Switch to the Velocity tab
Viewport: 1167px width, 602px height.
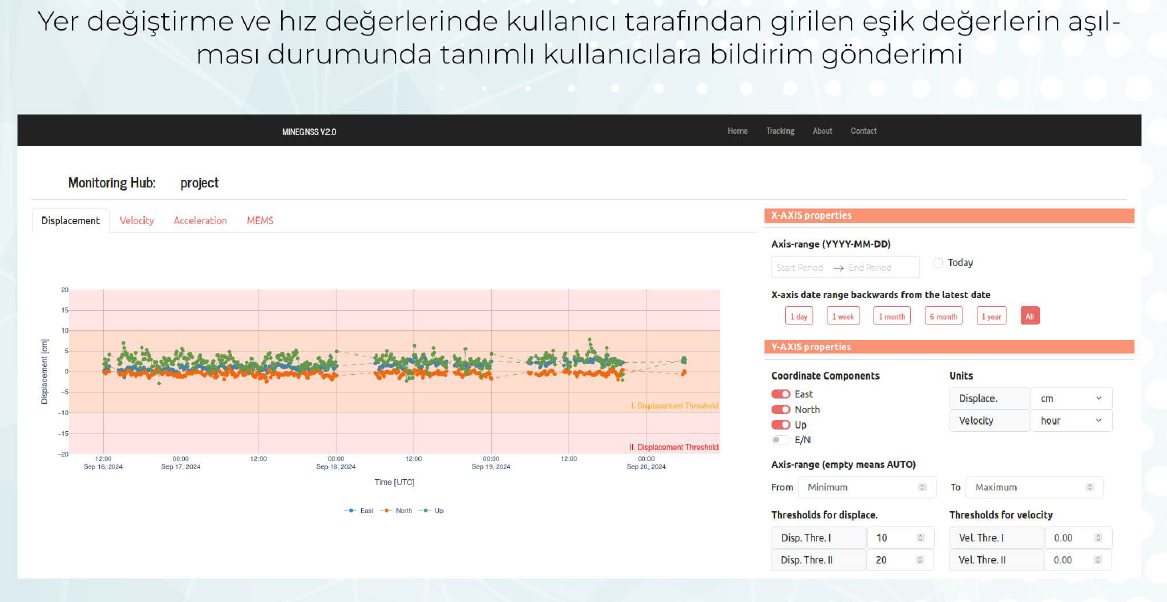[137, 220]
